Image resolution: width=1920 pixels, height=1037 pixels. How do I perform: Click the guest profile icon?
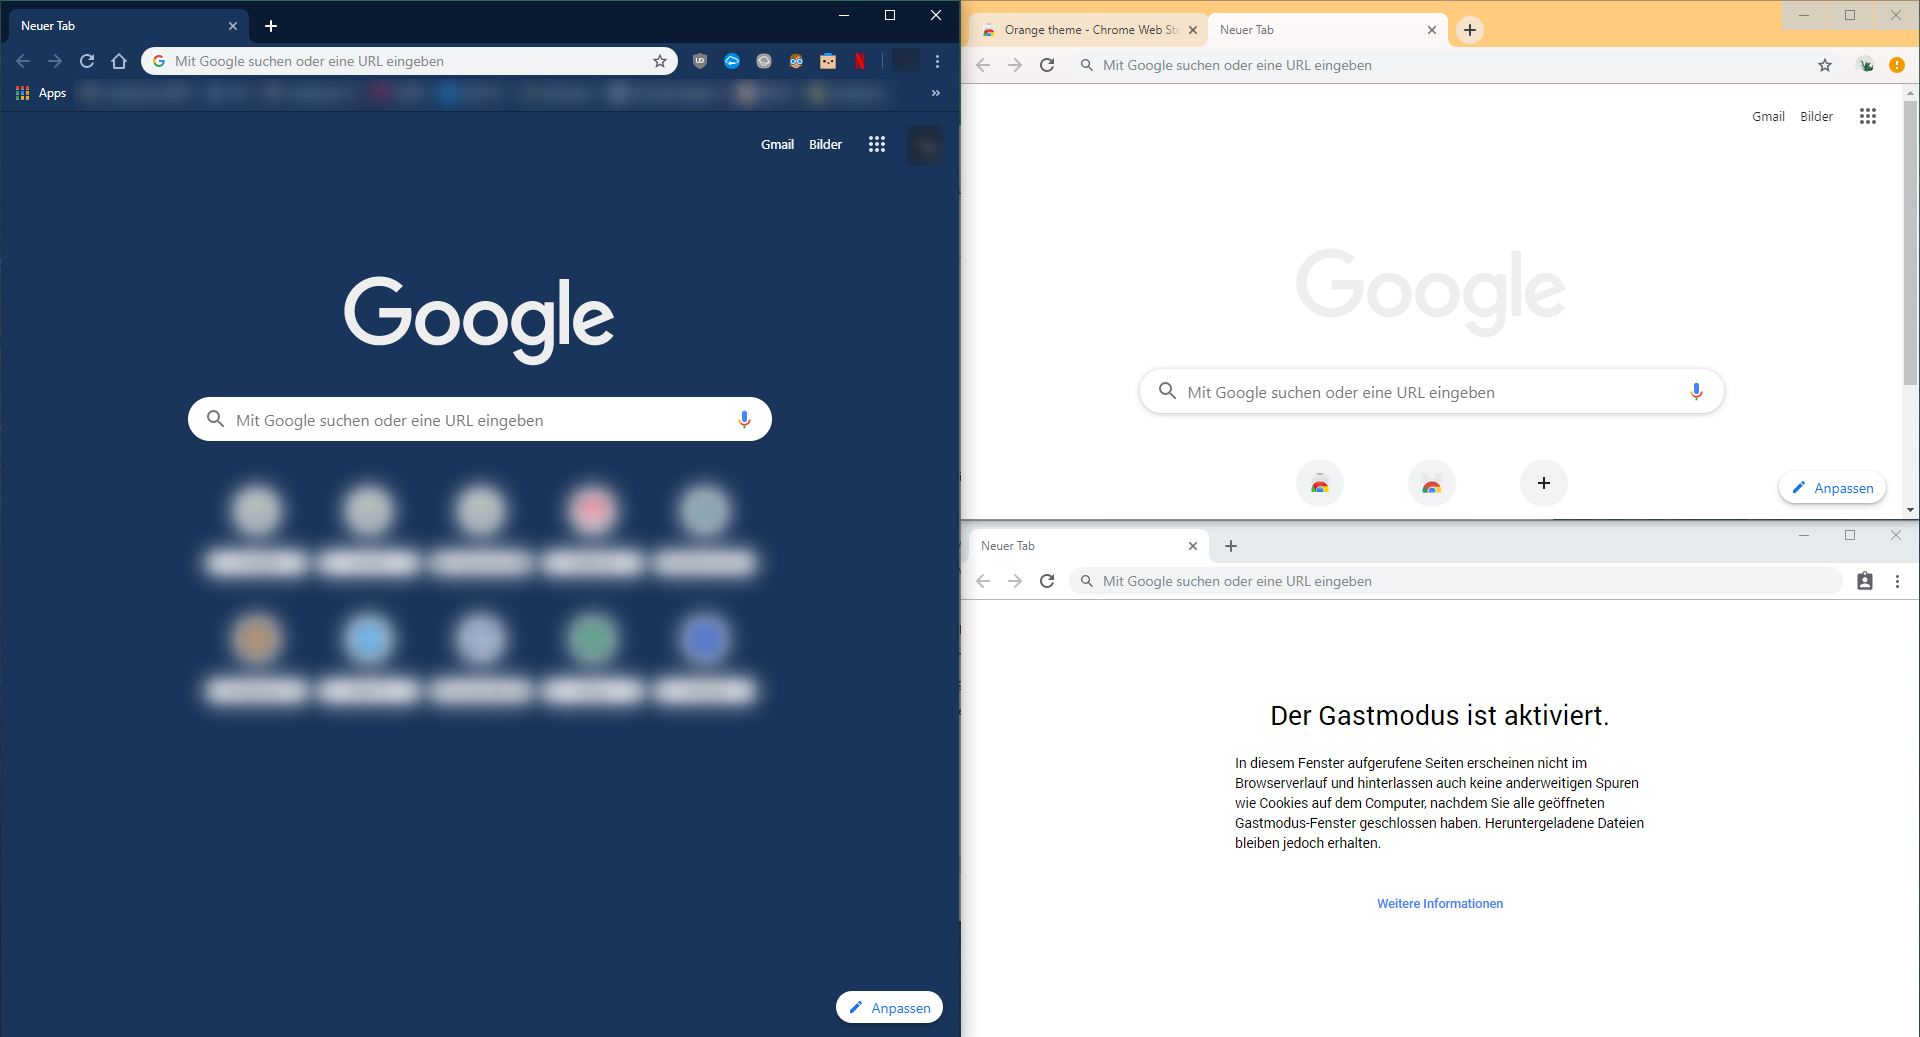(x=1865, y=581)
